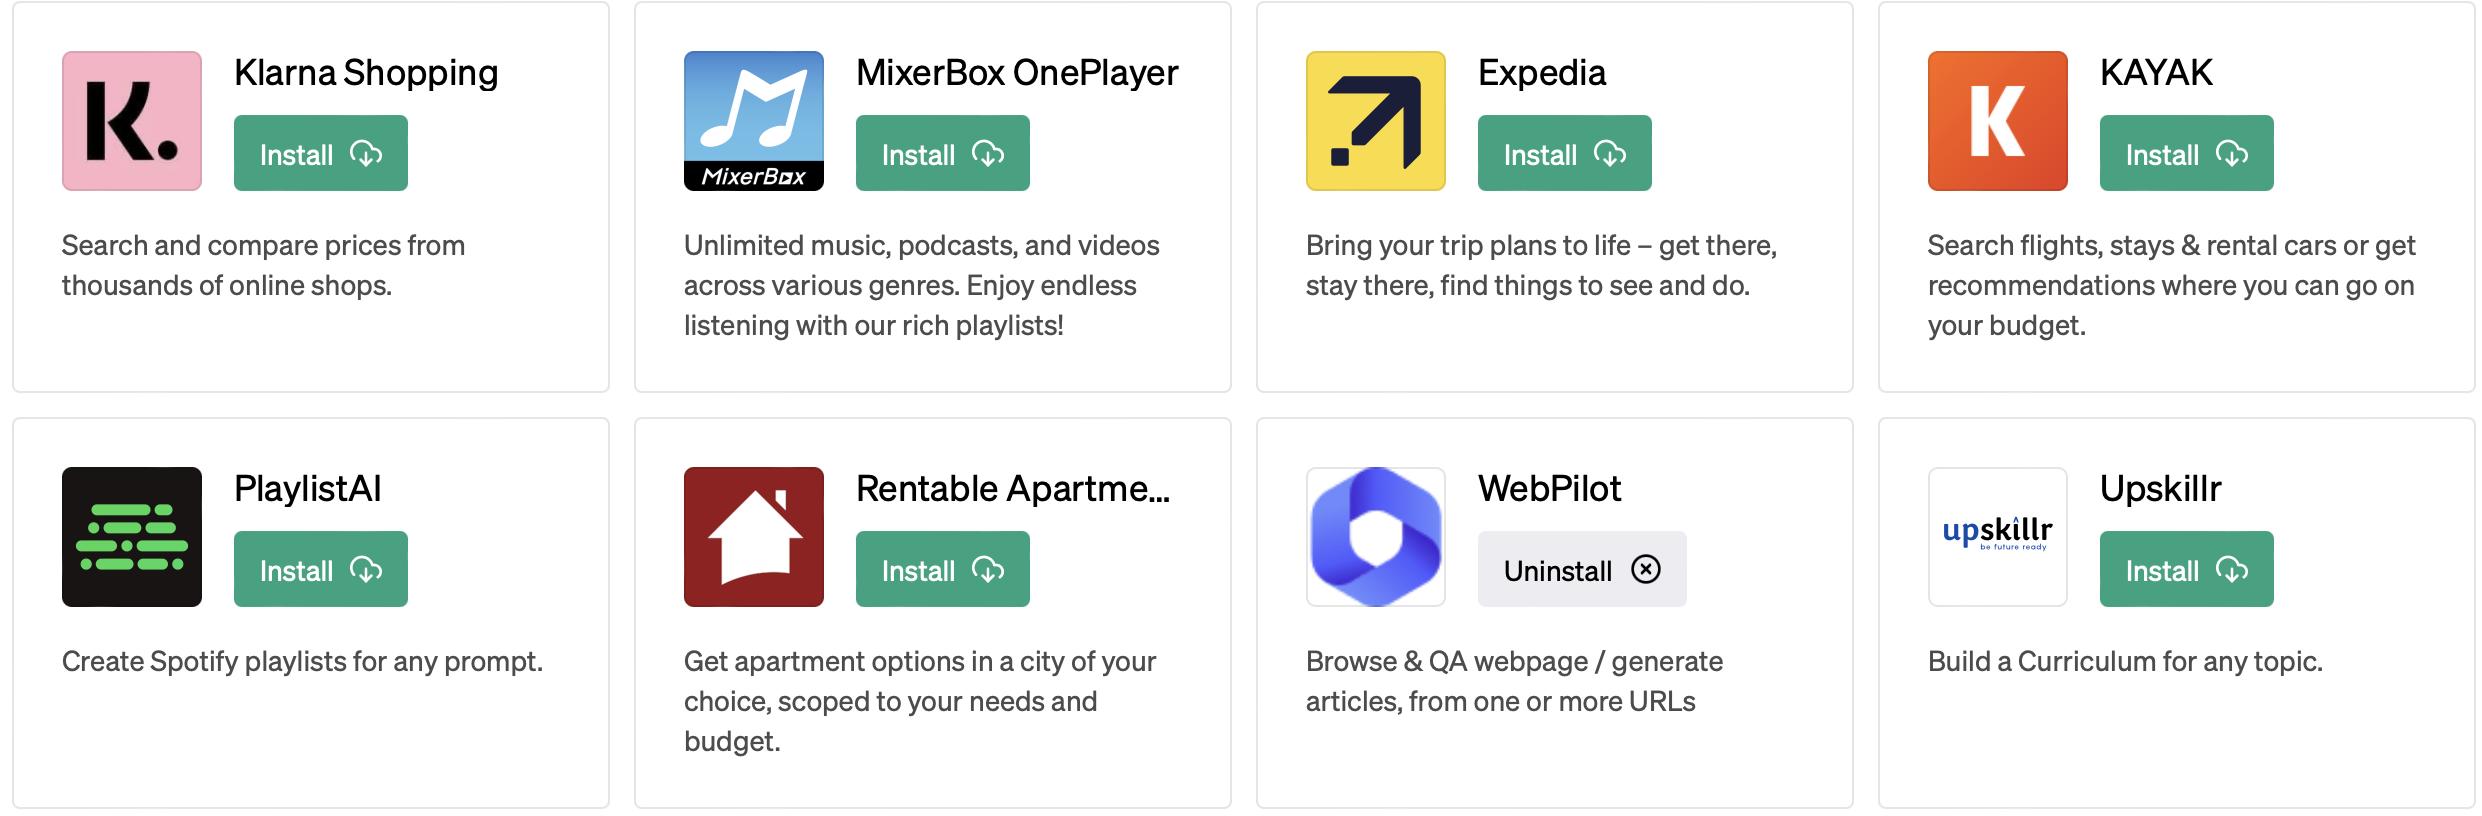Install the Upskillr plugin
This screenshot has width=2482, height=816.
(x=2187, y=569)
